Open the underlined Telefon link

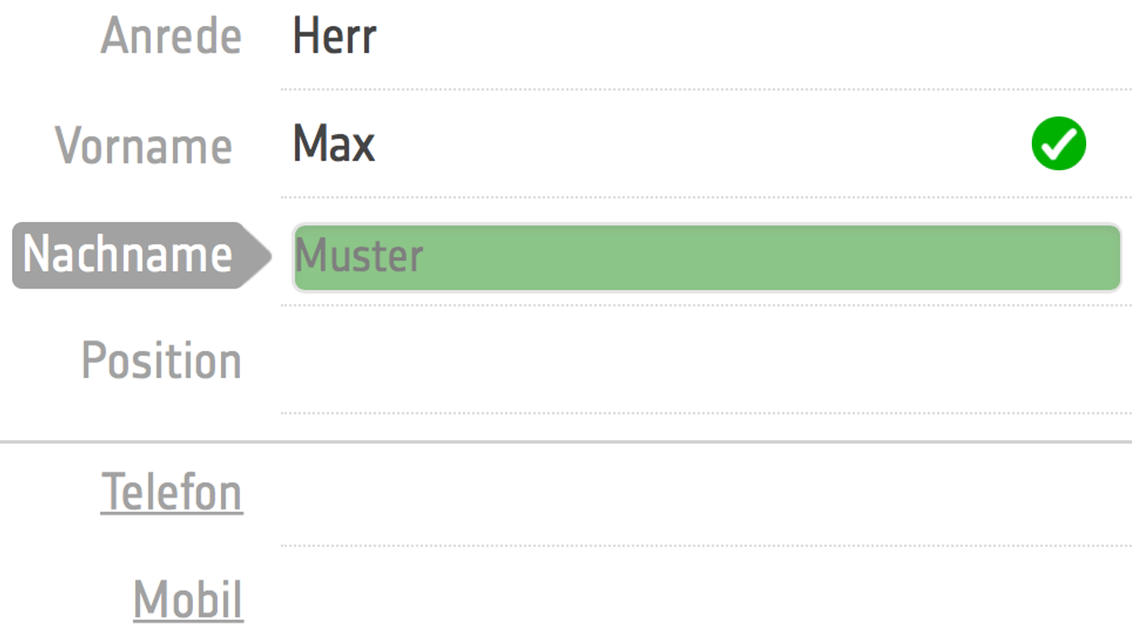point(172,492)
